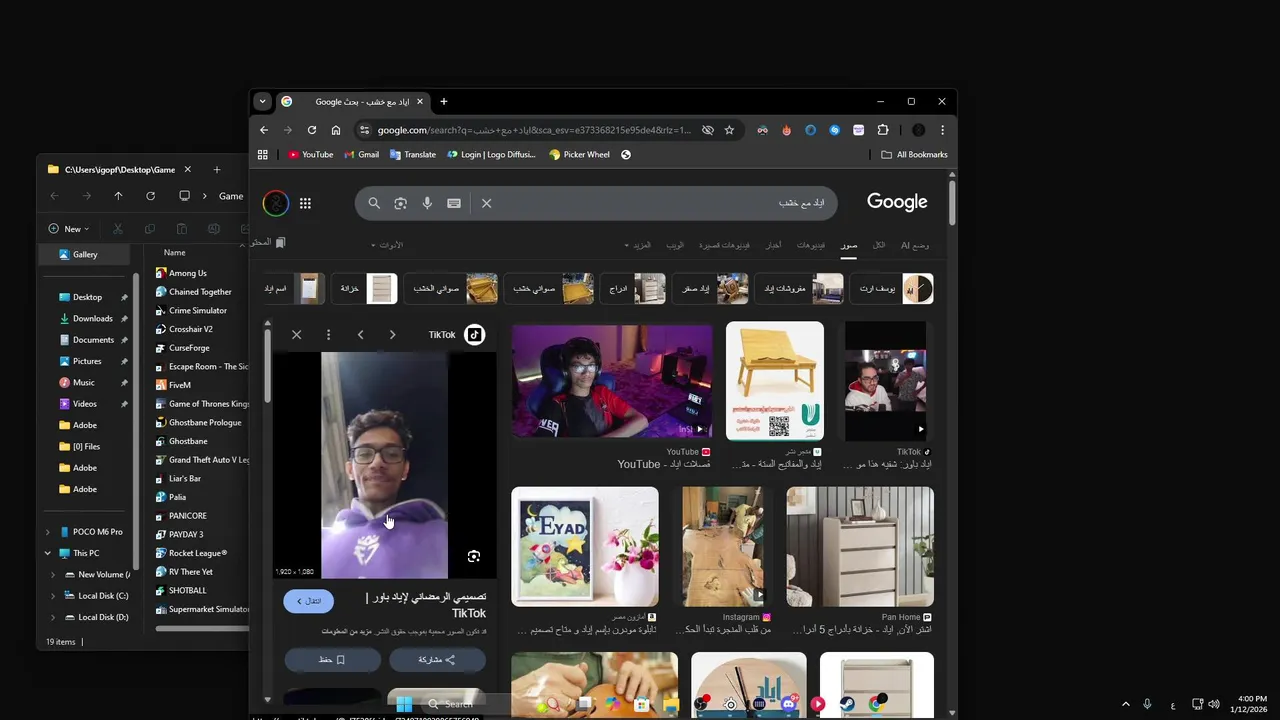
Task: Click the site information icon in address bar
Action: pyautogui.click(x=365, y=130)
